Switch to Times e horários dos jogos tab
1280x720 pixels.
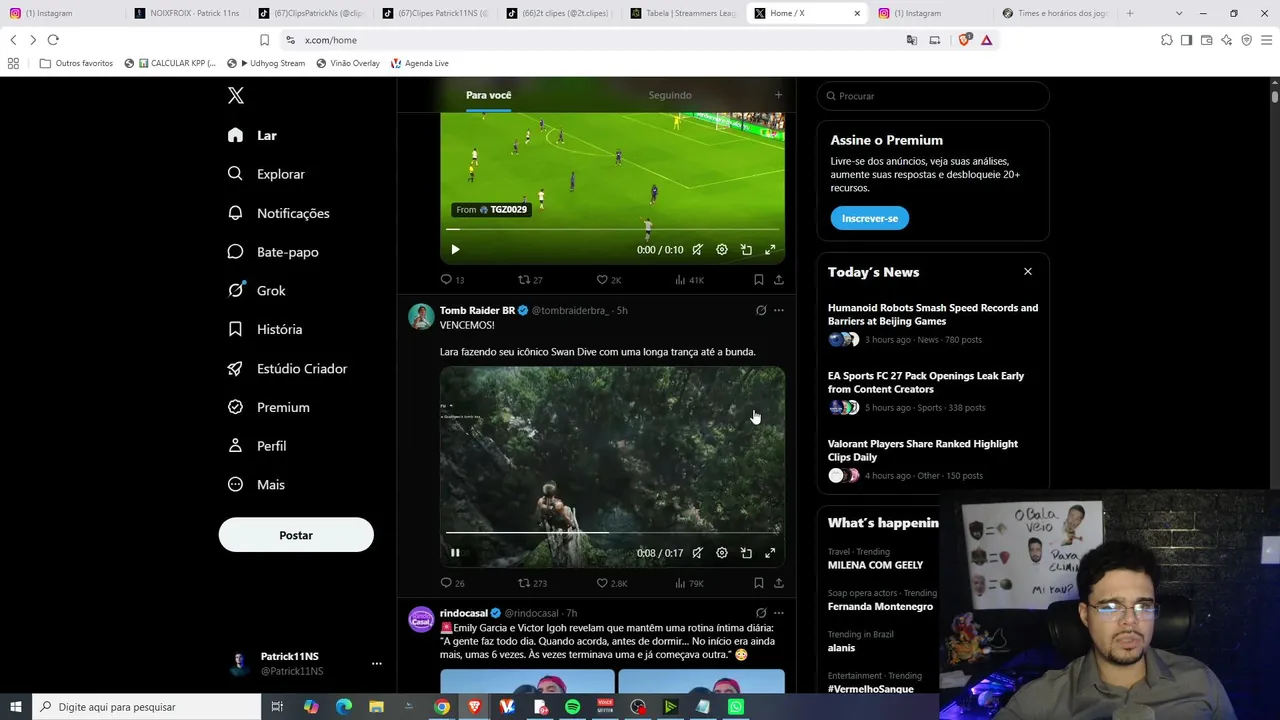coord(1056,13)
